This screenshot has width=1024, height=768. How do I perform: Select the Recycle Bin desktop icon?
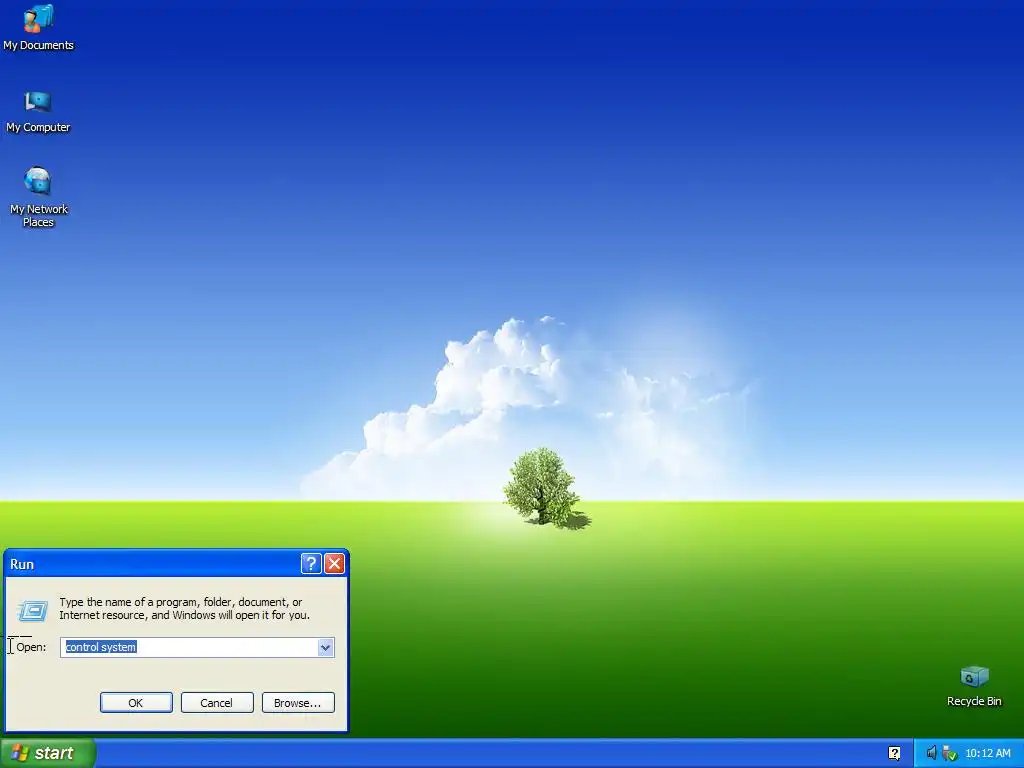pyautogui.click(x=974, y=686)
